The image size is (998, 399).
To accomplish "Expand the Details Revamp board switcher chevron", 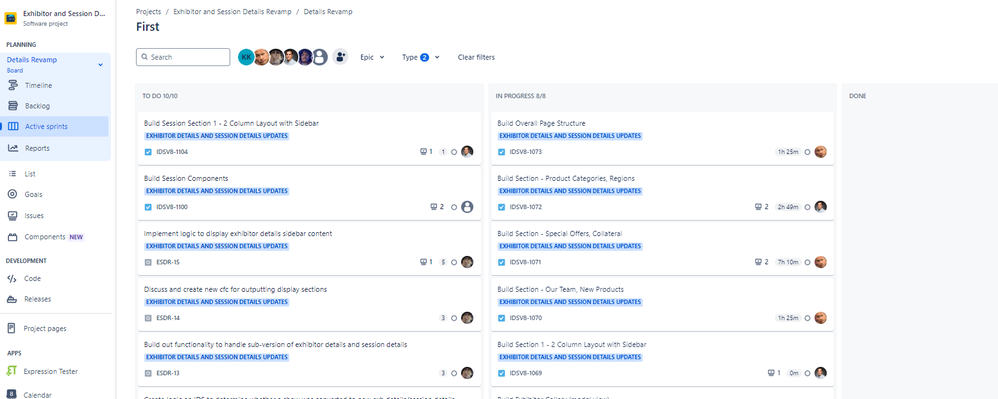I will [100, 65].
